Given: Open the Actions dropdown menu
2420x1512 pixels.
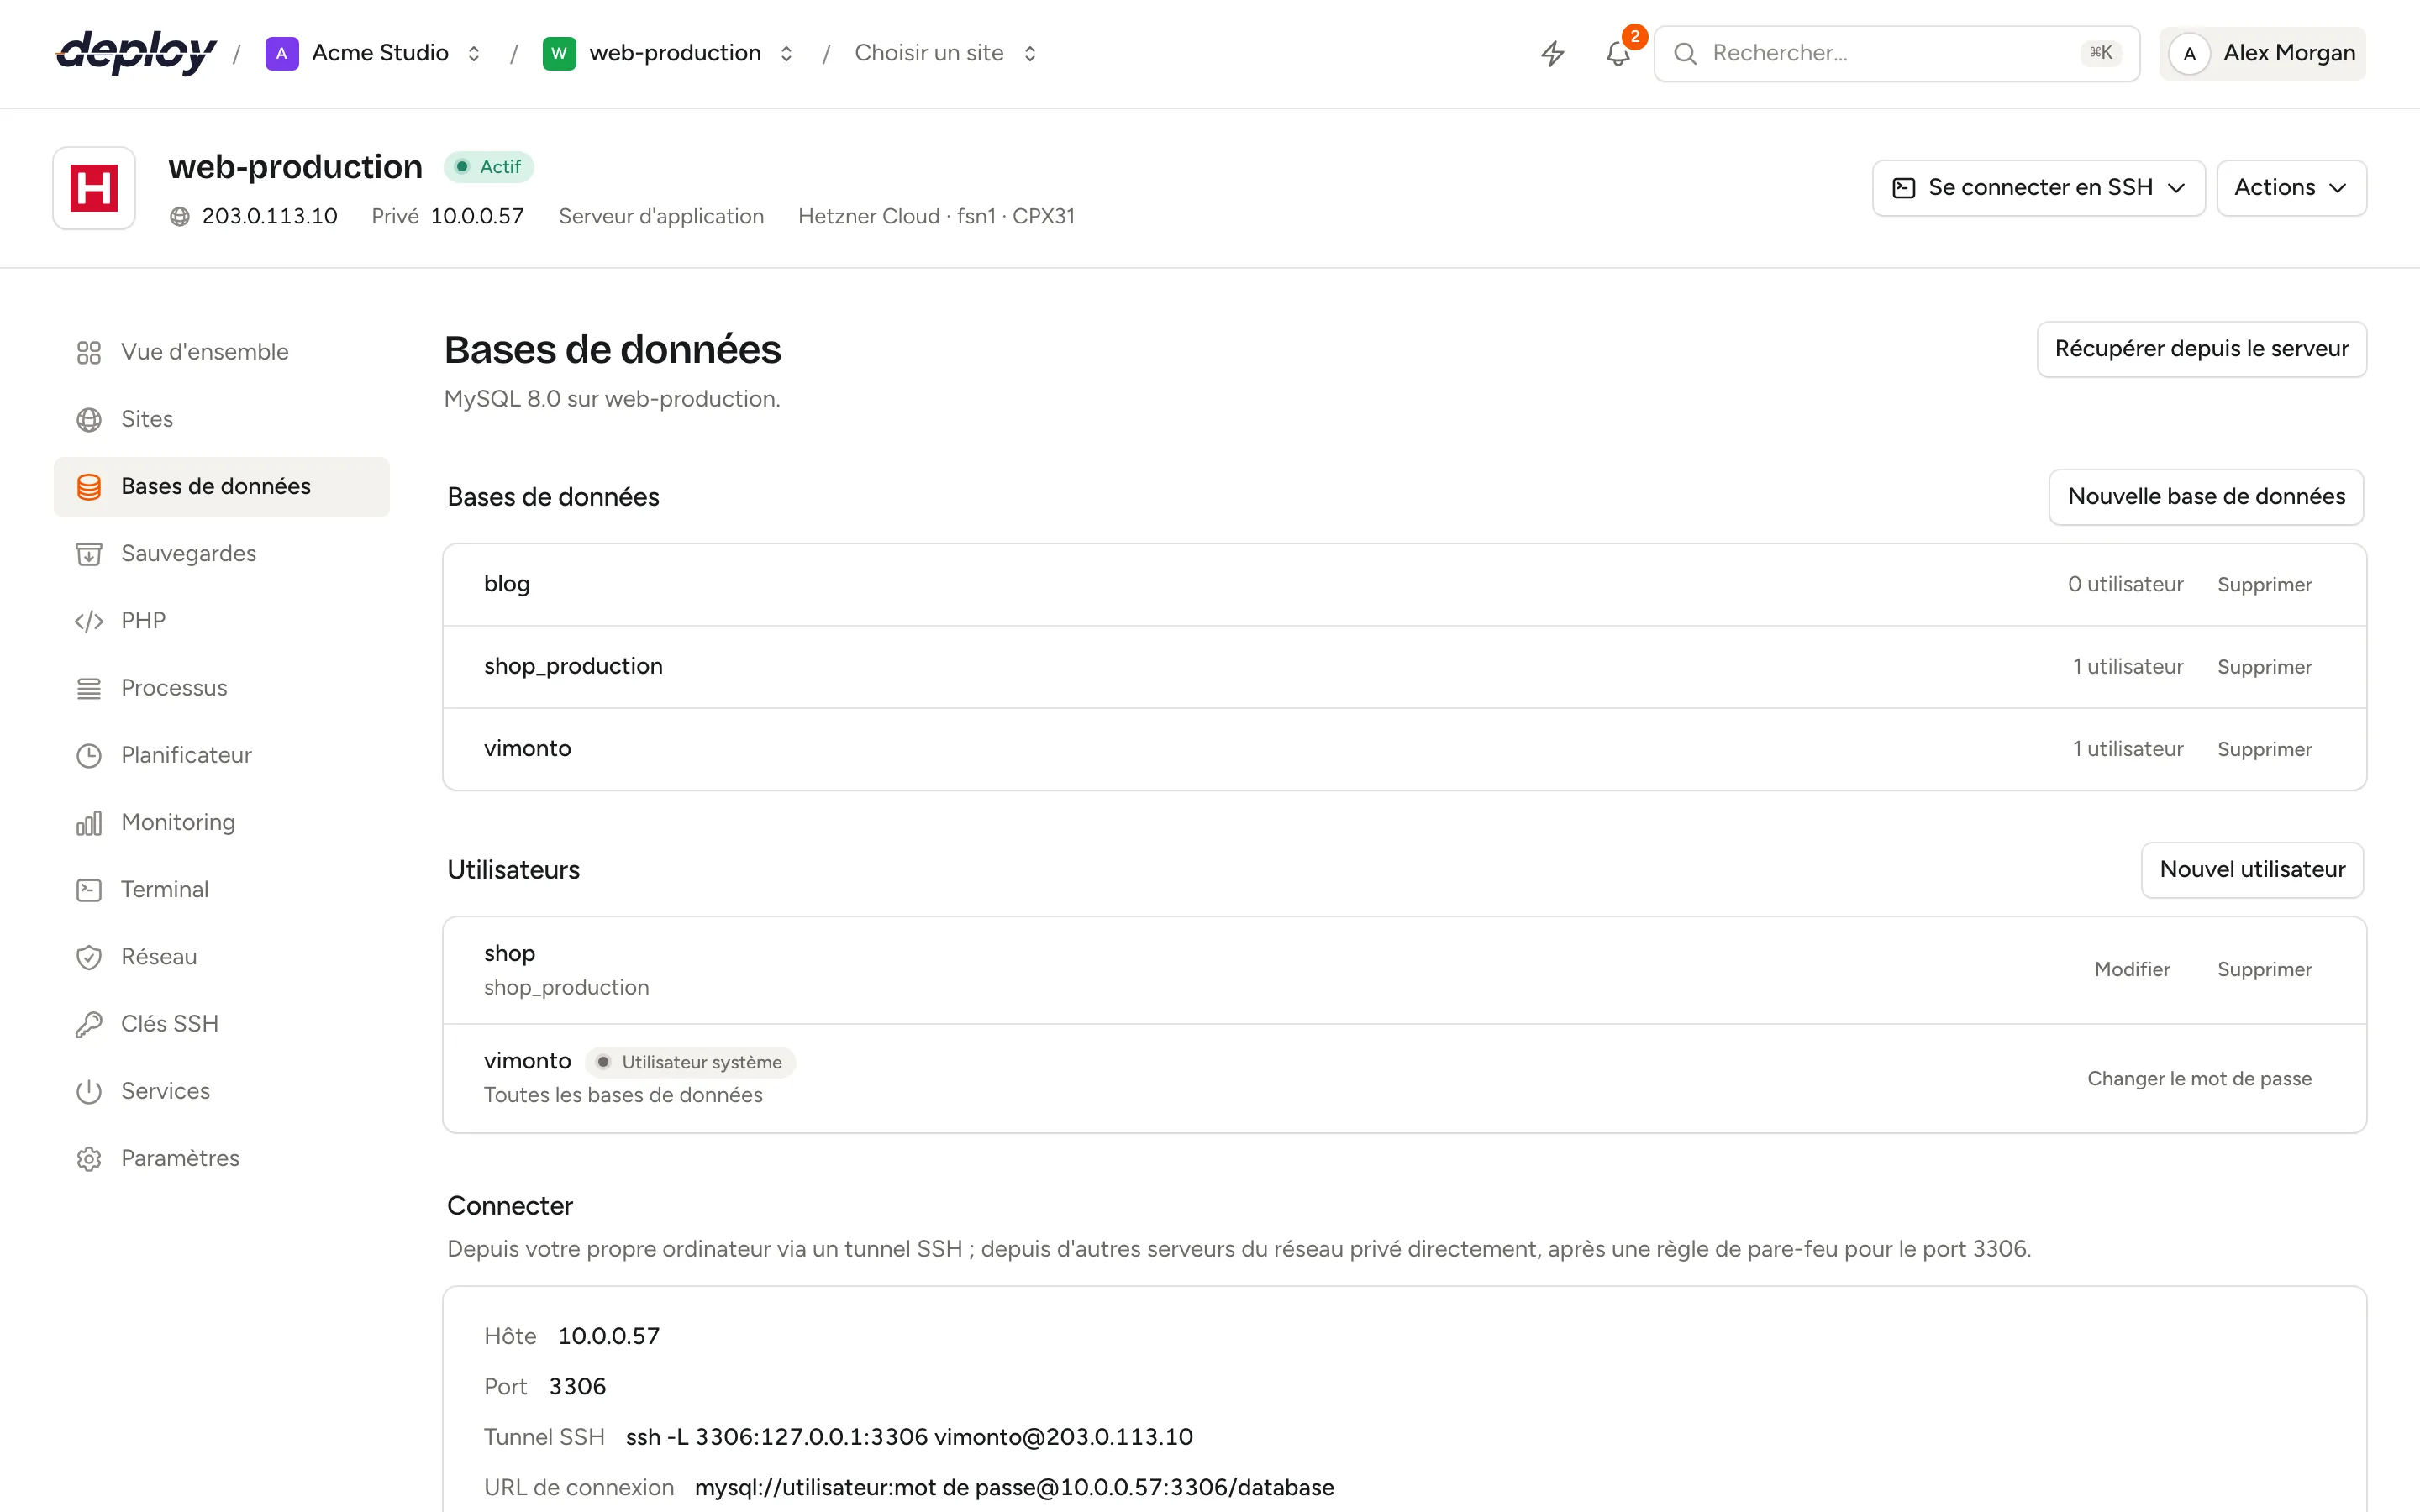Looking at the screenshot, I should [2291, 188].
